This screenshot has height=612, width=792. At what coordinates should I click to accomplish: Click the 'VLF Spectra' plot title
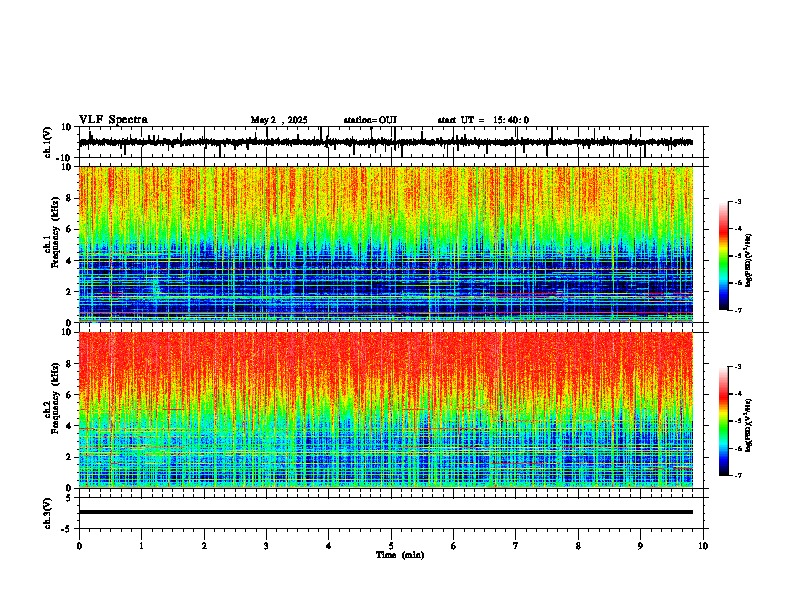tap(113, 120)
